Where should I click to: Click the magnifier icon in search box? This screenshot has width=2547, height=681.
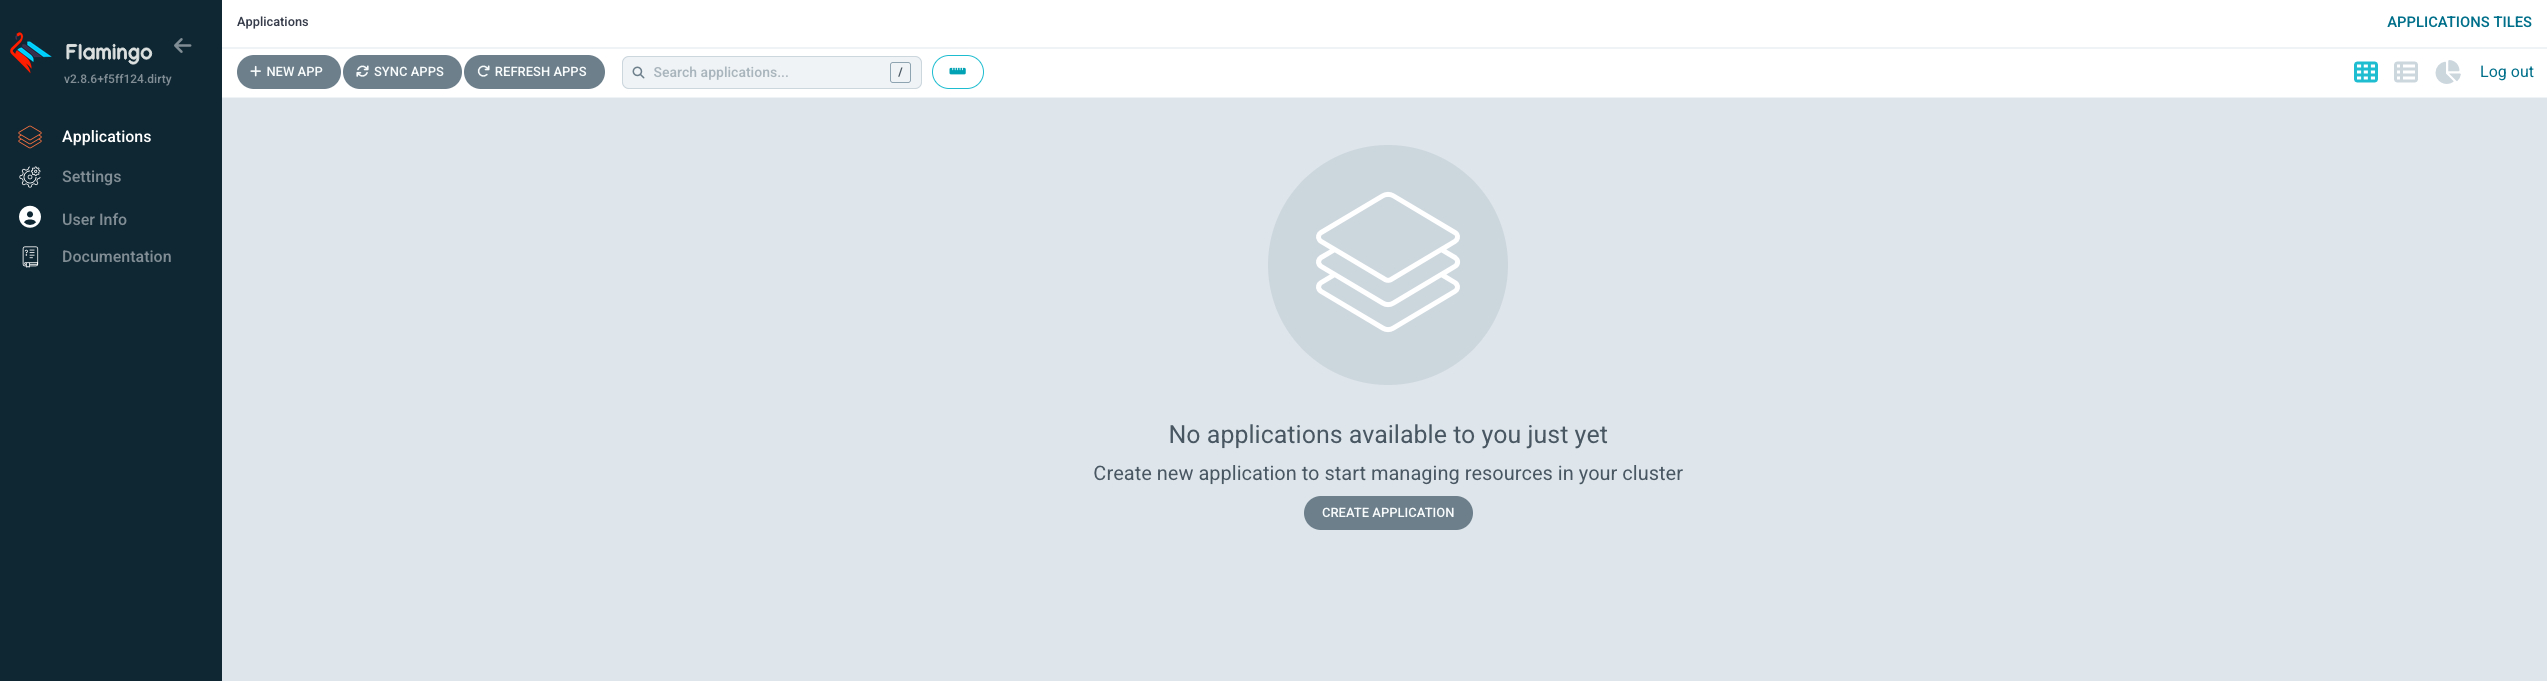(638, 72)
